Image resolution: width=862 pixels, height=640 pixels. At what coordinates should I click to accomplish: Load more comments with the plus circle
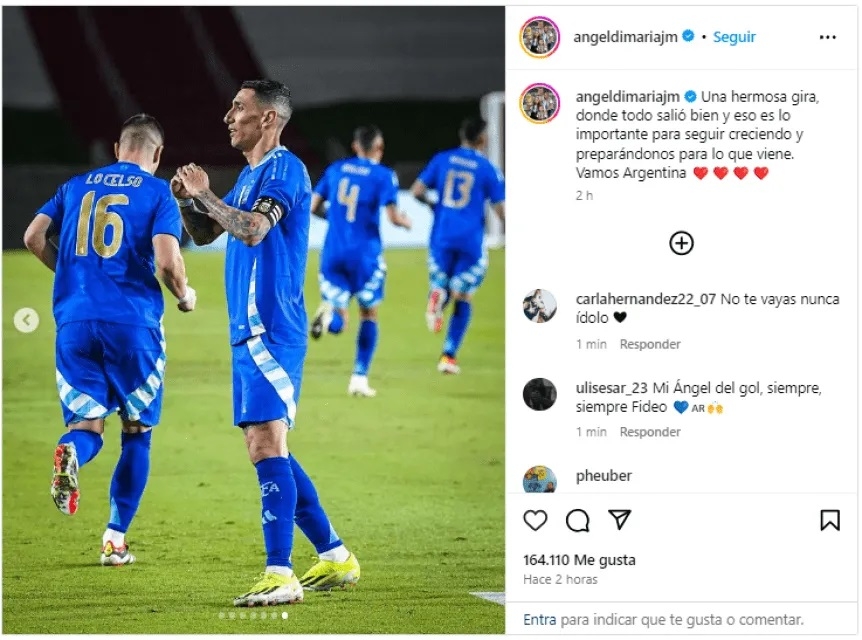point(681,243)
